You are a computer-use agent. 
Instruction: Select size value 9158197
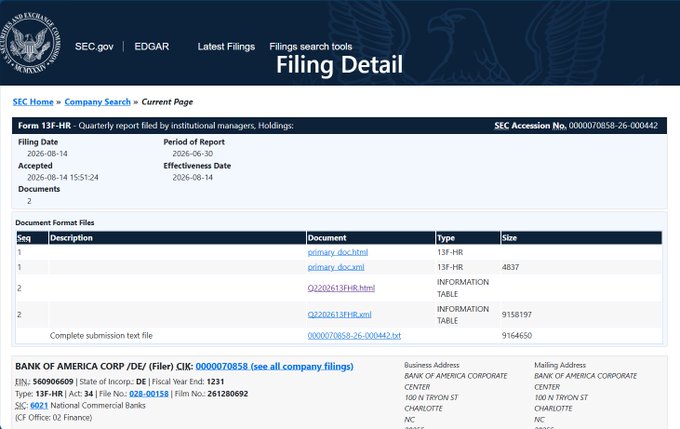(517, 314)
